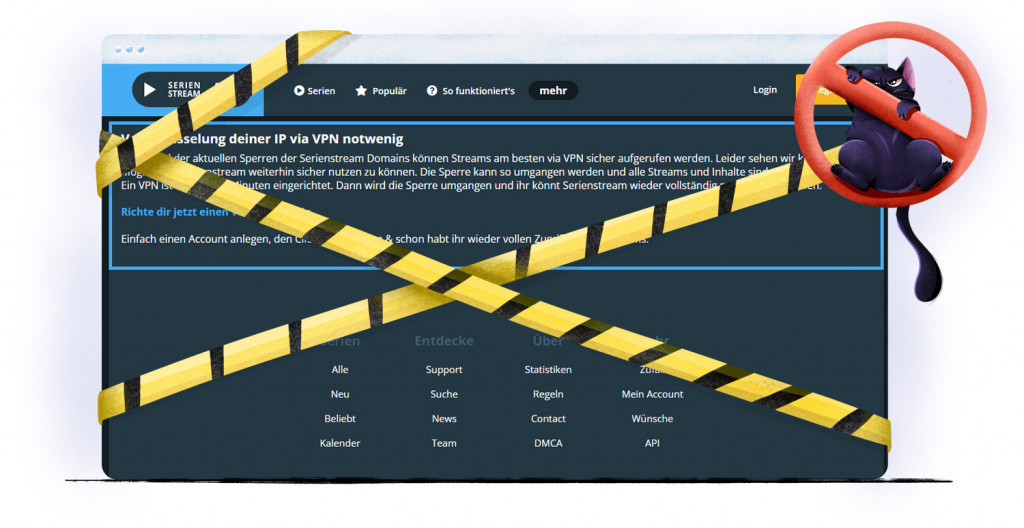Open the Wünsche footer link
Viewport: 1024px width, 528px height.
(652, 418)
